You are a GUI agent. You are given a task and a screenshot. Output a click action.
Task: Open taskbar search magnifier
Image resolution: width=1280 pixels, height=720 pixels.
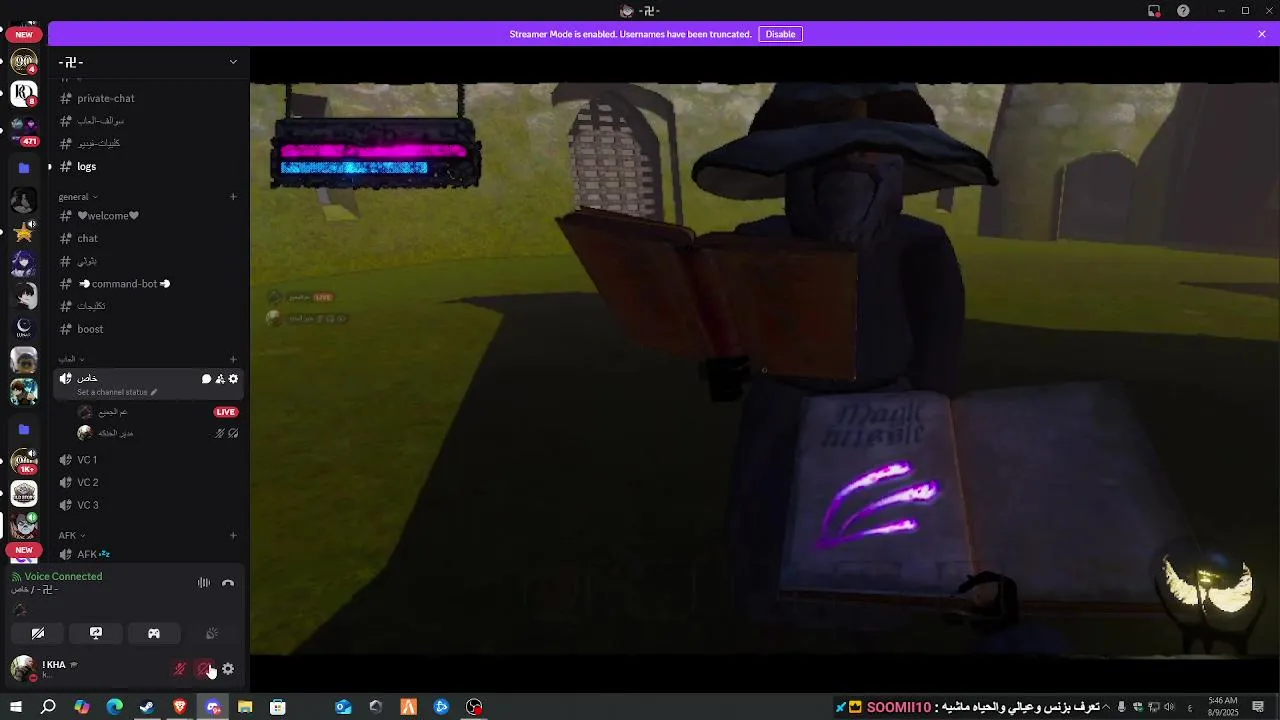[x=48, y=707]
